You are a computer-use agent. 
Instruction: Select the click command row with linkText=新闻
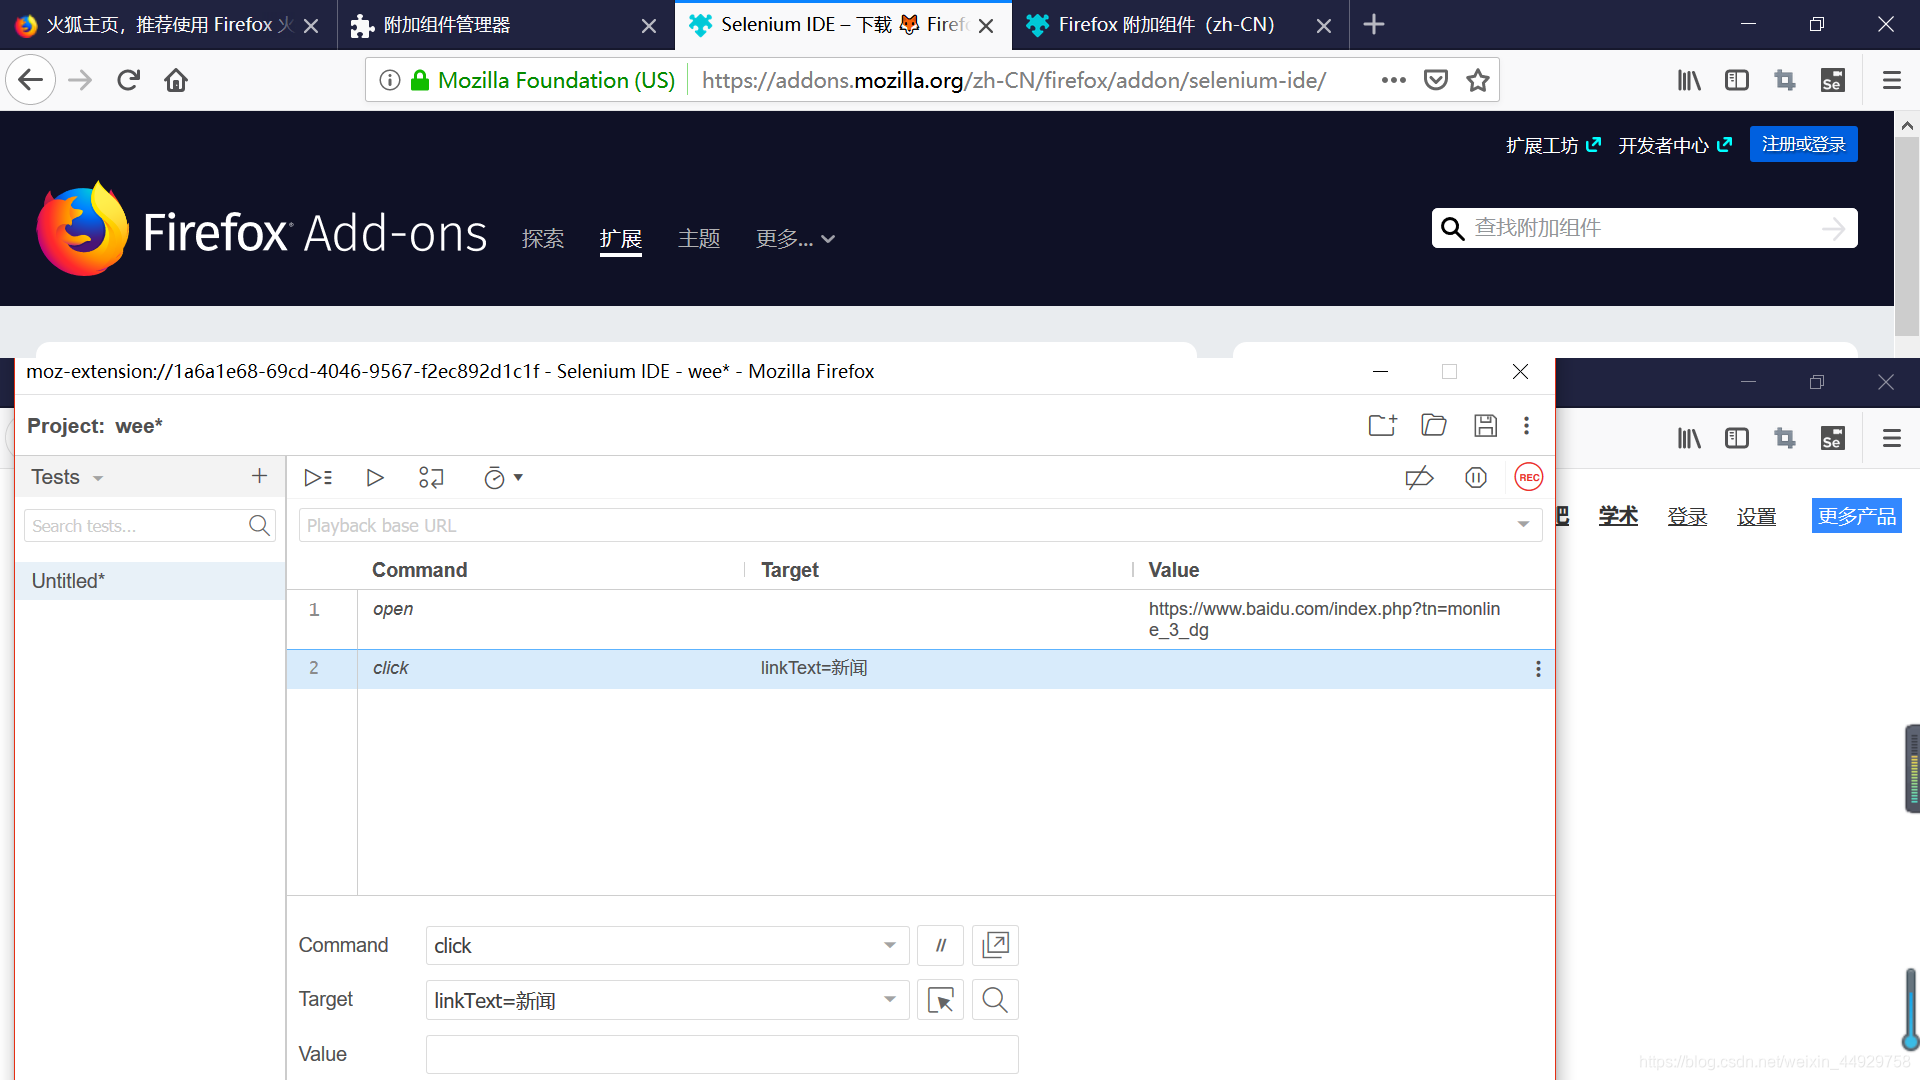(x=920, y=668)
